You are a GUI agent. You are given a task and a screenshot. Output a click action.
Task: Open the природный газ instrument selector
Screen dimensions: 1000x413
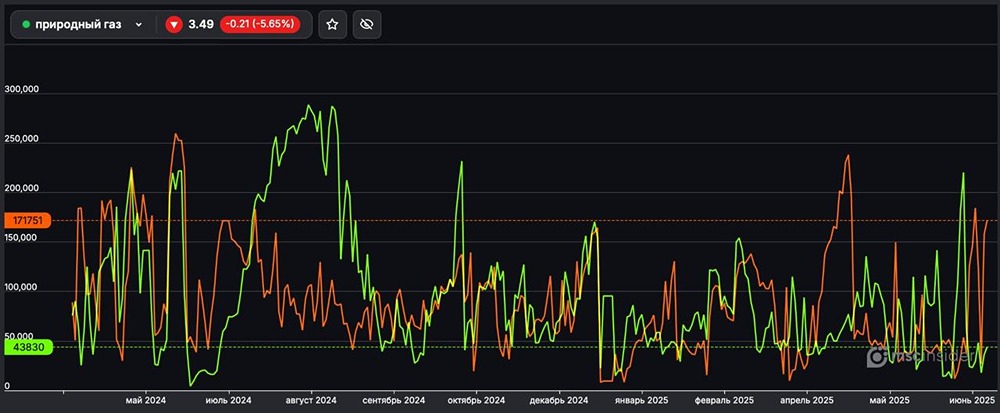pyautogui.click(x=78, y=24)
